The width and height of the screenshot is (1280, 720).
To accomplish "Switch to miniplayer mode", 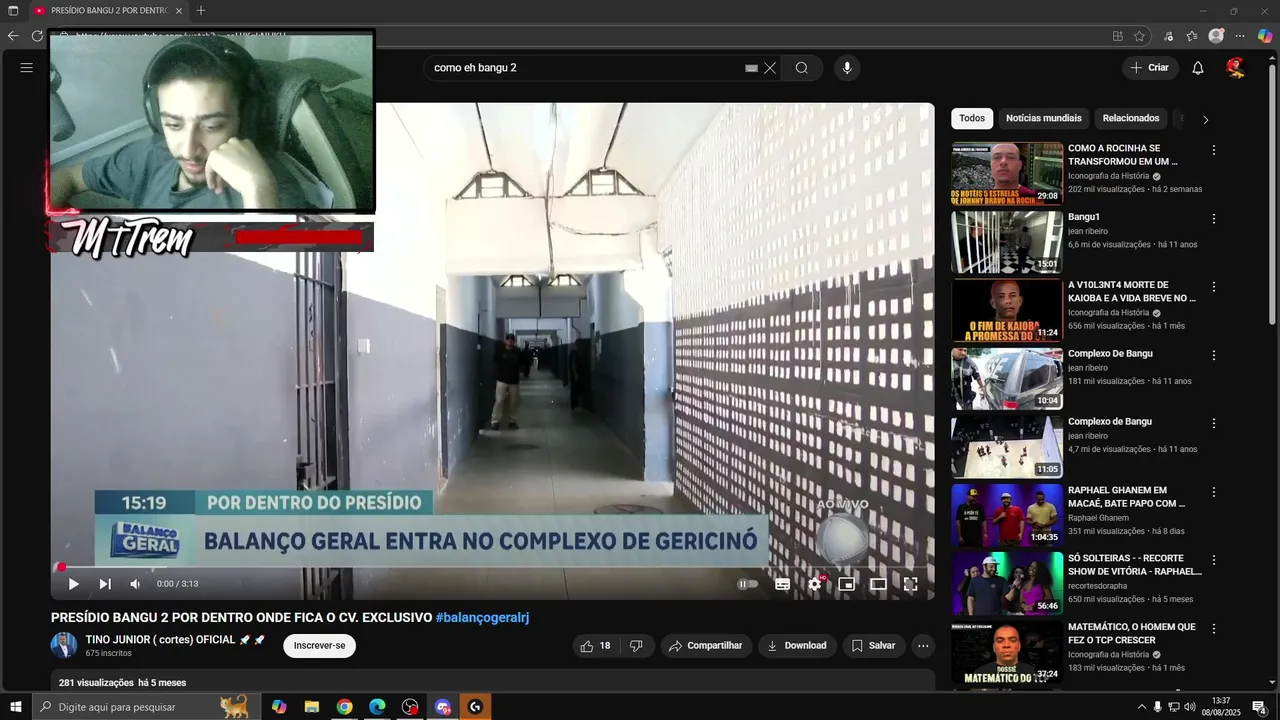I will click(x=847, y=584).
